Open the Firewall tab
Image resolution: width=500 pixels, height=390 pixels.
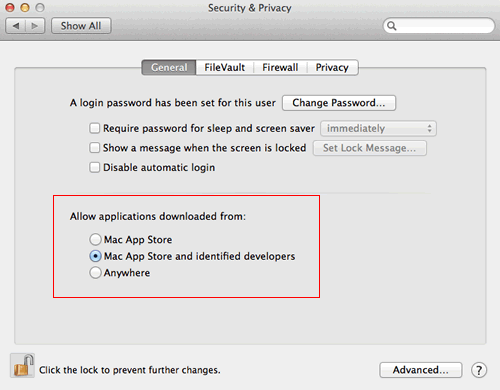pyautogui.click(x=280, y=68)
